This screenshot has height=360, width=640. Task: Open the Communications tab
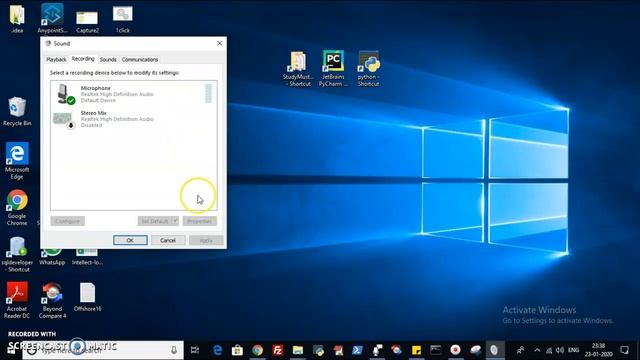pos(140,60)
